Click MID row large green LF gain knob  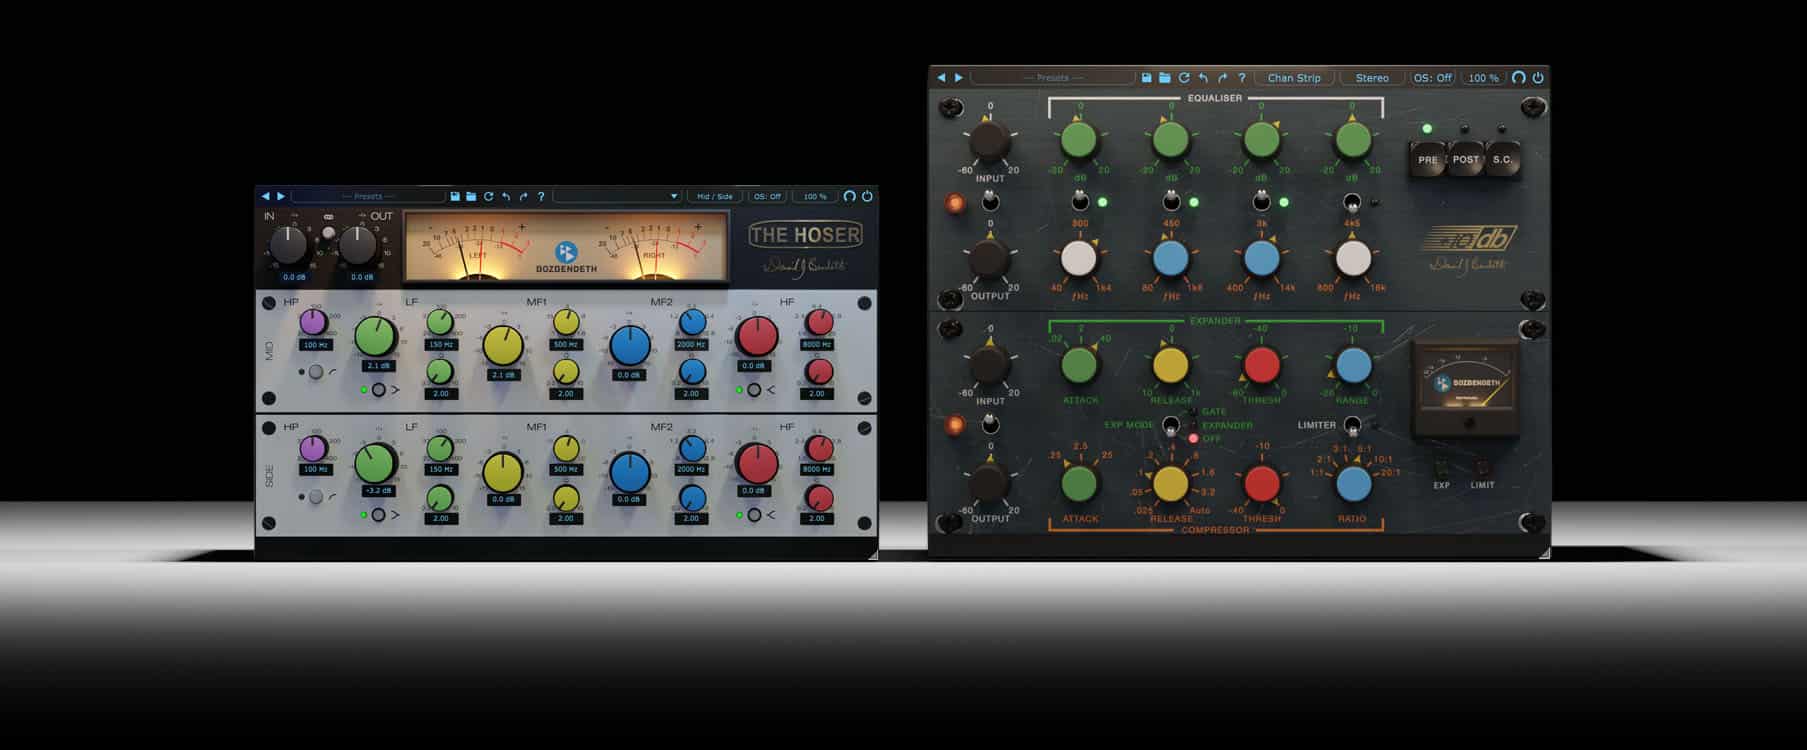[375, 337]
